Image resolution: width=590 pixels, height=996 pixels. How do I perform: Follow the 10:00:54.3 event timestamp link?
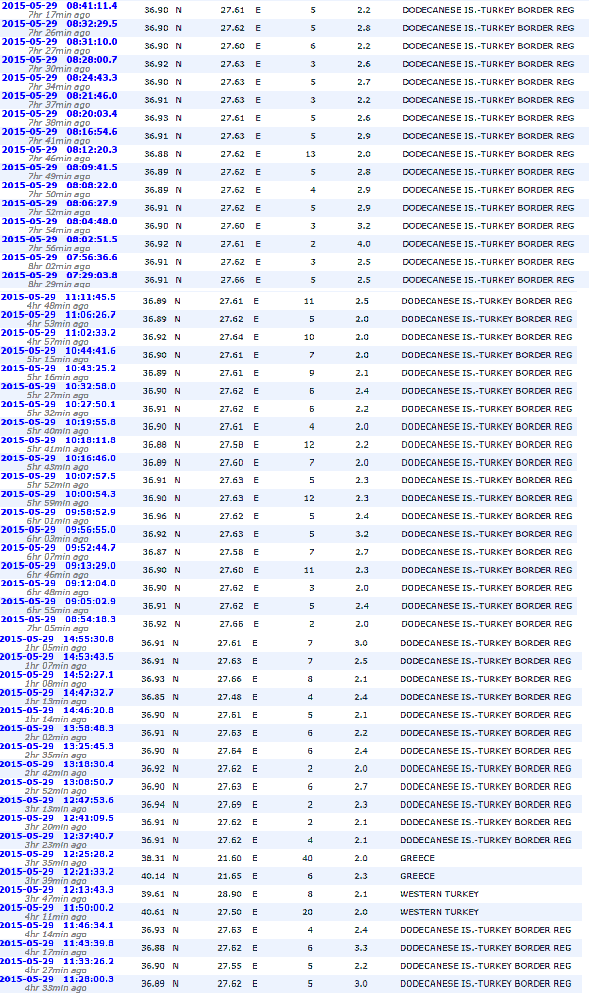[58, 494]
